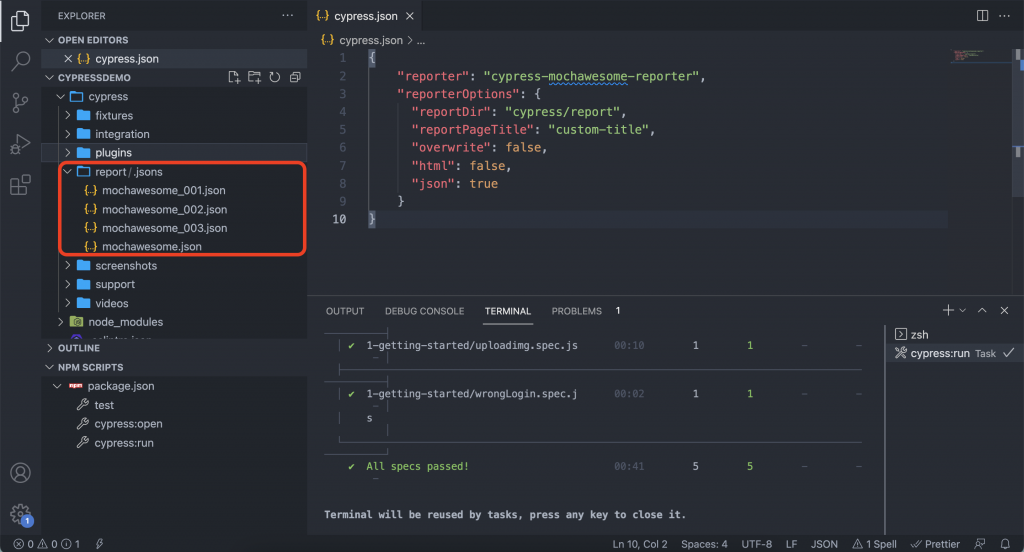Click the New File icon in CYPRESSDEMO header
1024x552 pixels.
tap(234, 77)
